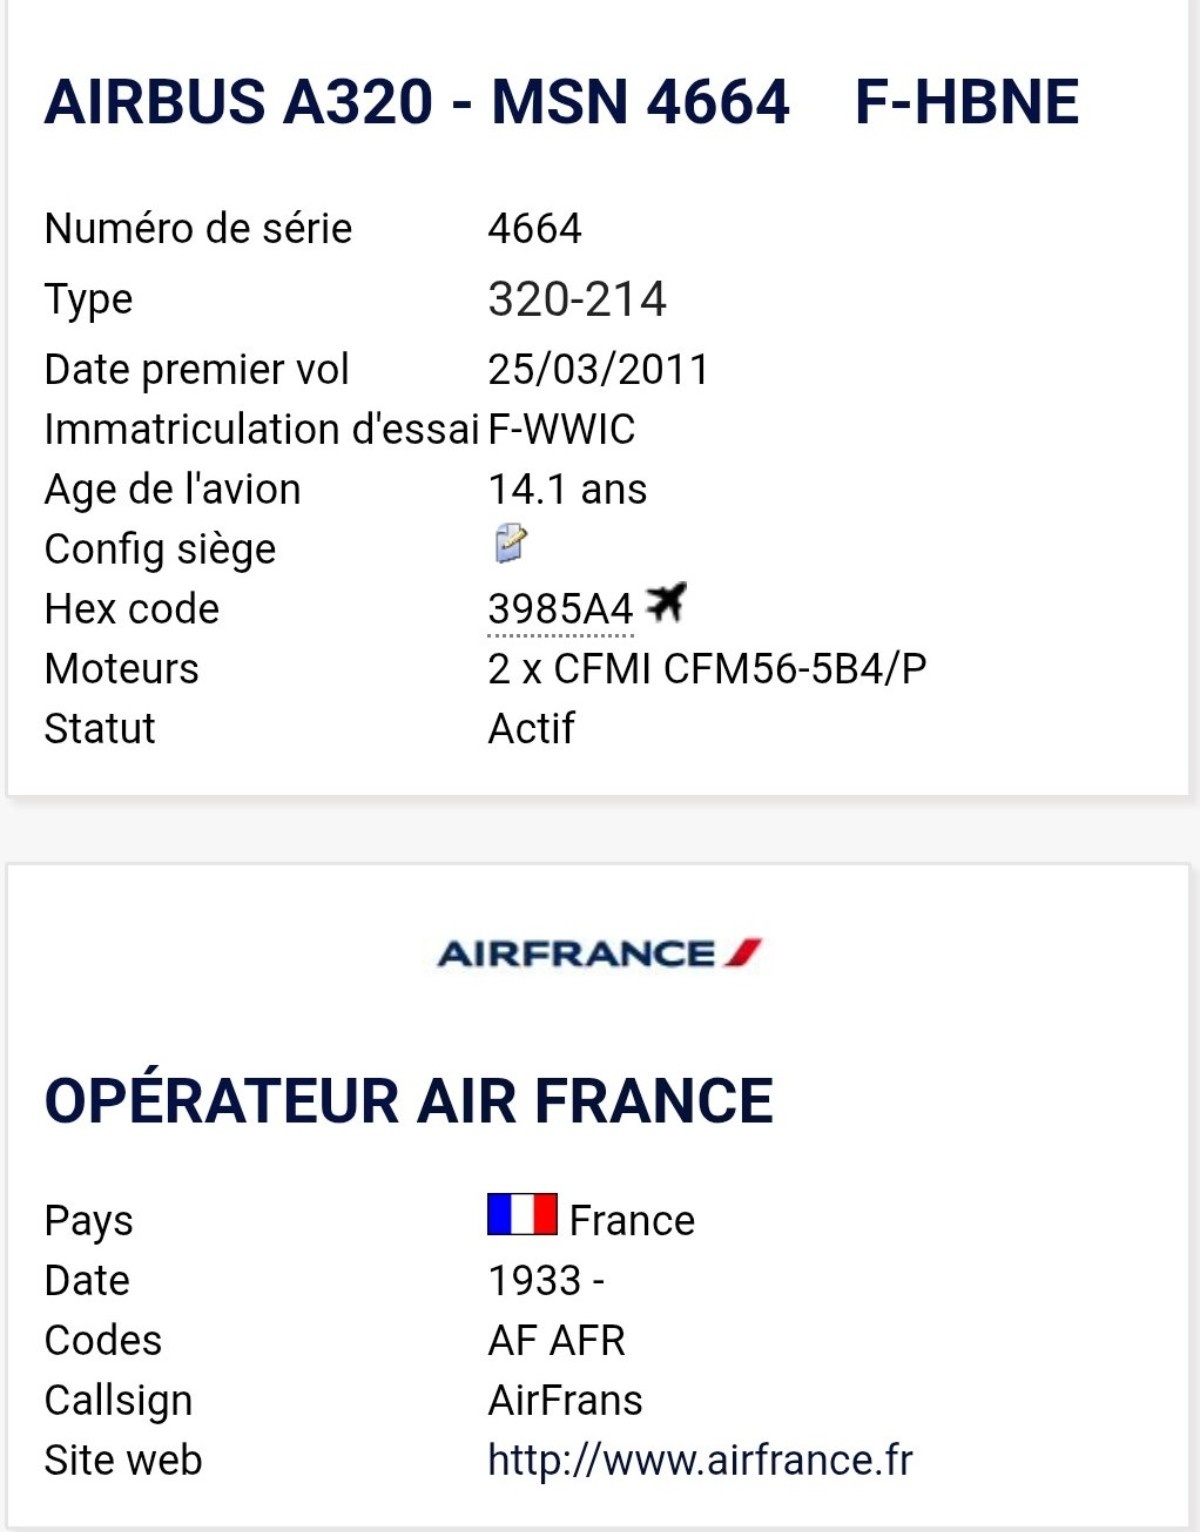This screenshot has width=1200, height=1532.
Task: Select the F-WWIC test registration
Action: [561, 429]
